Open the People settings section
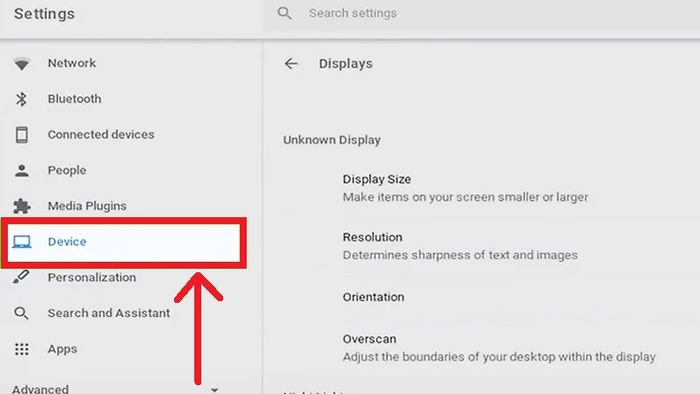Screen dimensions: 700x394 67,170
